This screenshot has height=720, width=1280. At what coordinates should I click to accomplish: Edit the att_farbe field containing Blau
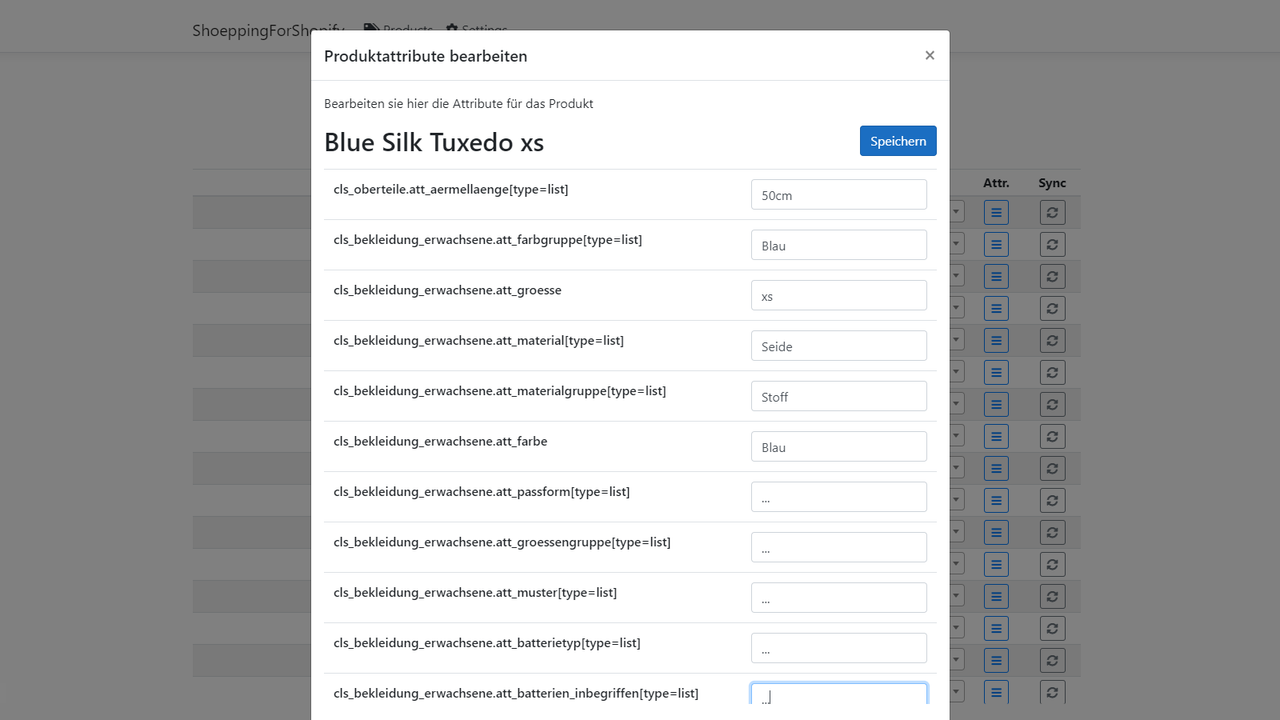(839, 447)
